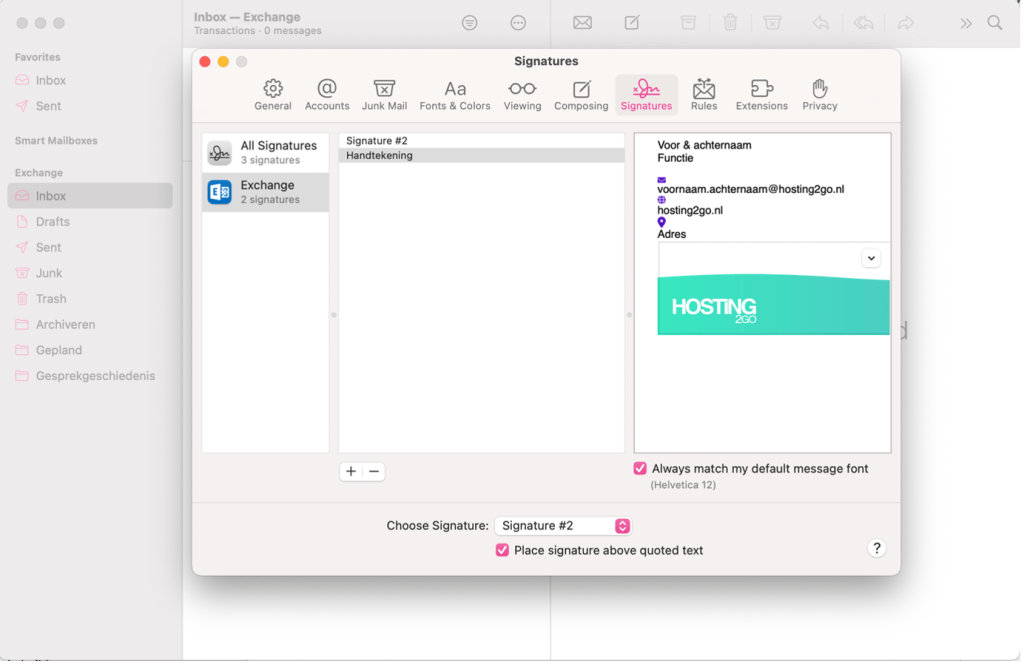This screenshot has height=664, width=1024.
Task: Compose a new message
Action: [632, 24]
